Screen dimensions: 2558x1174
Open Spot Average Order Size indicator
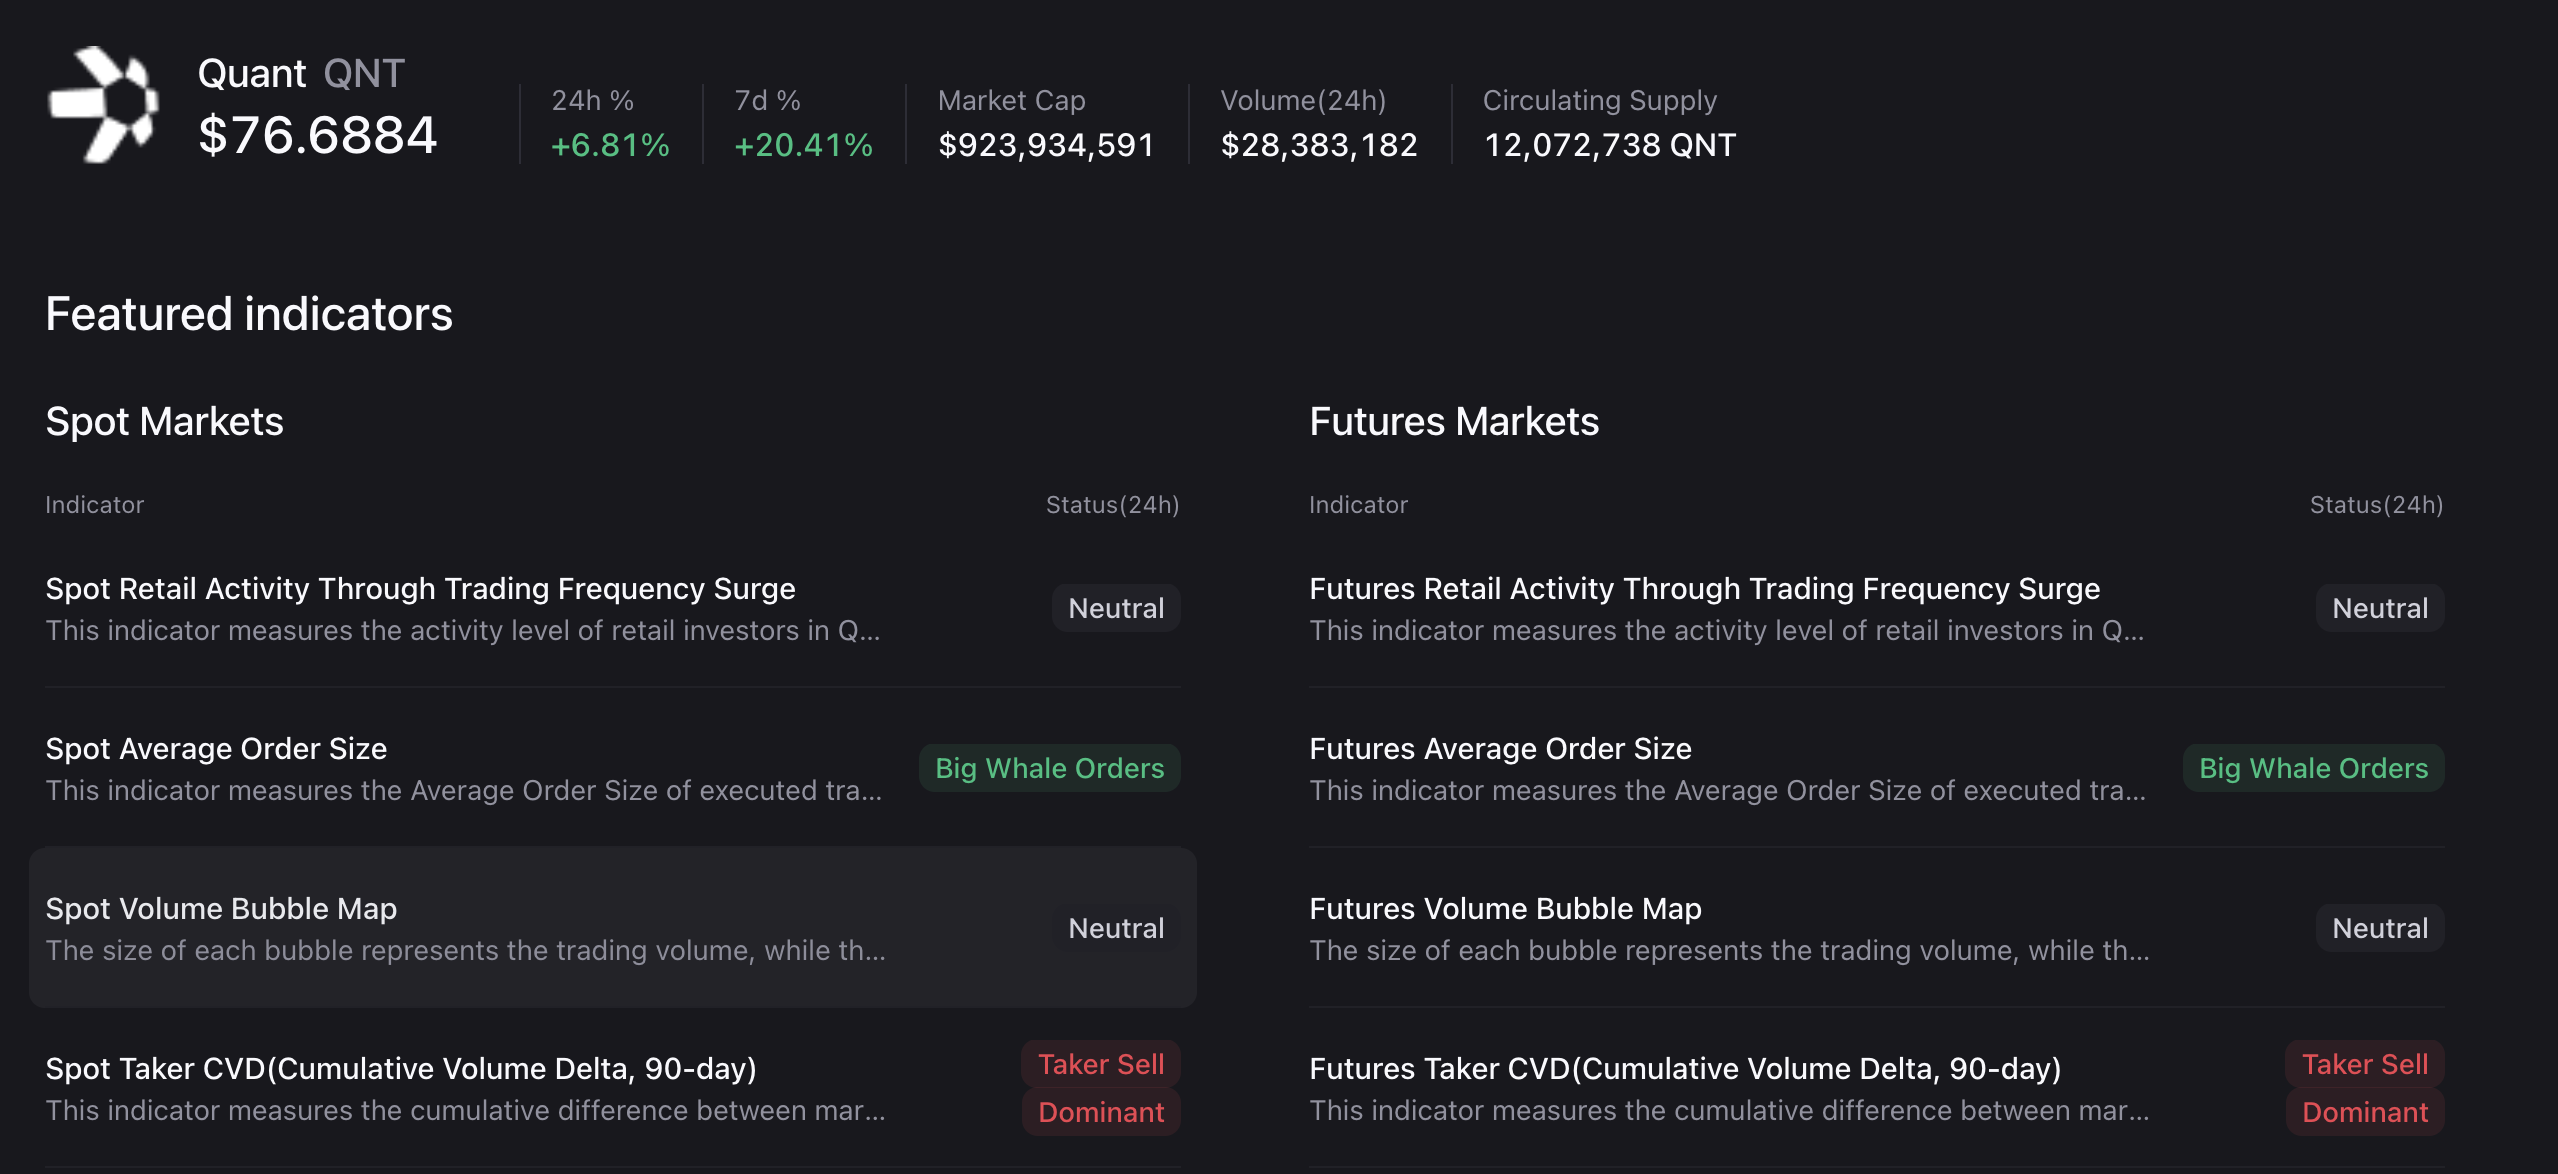pos(216,749)
